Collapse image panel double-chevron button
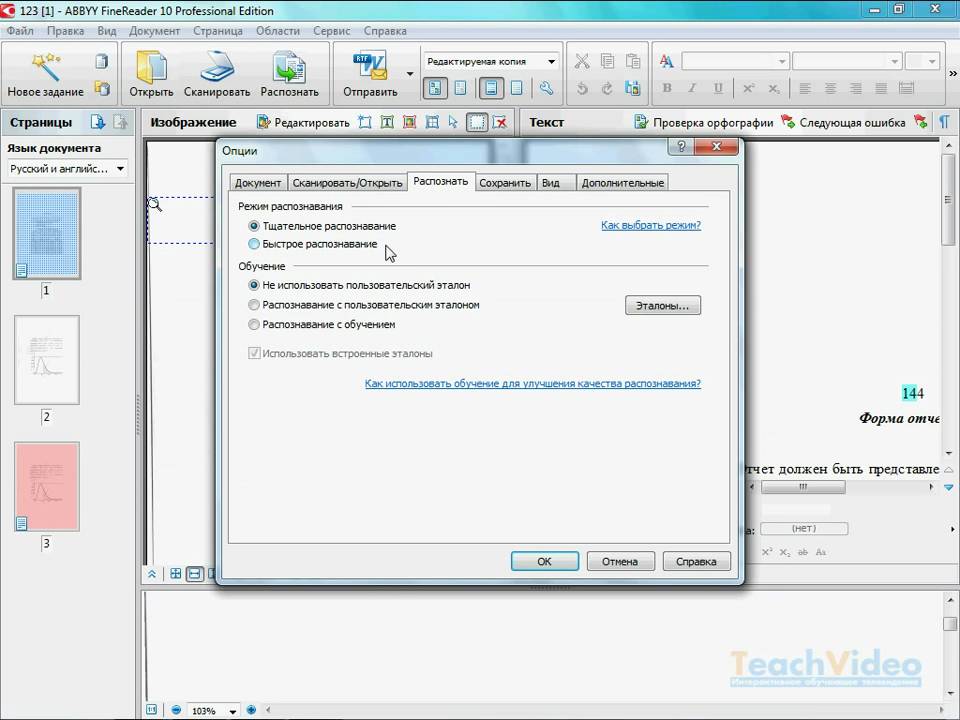This screenshot has height=720, width=960. coord(152,574)
